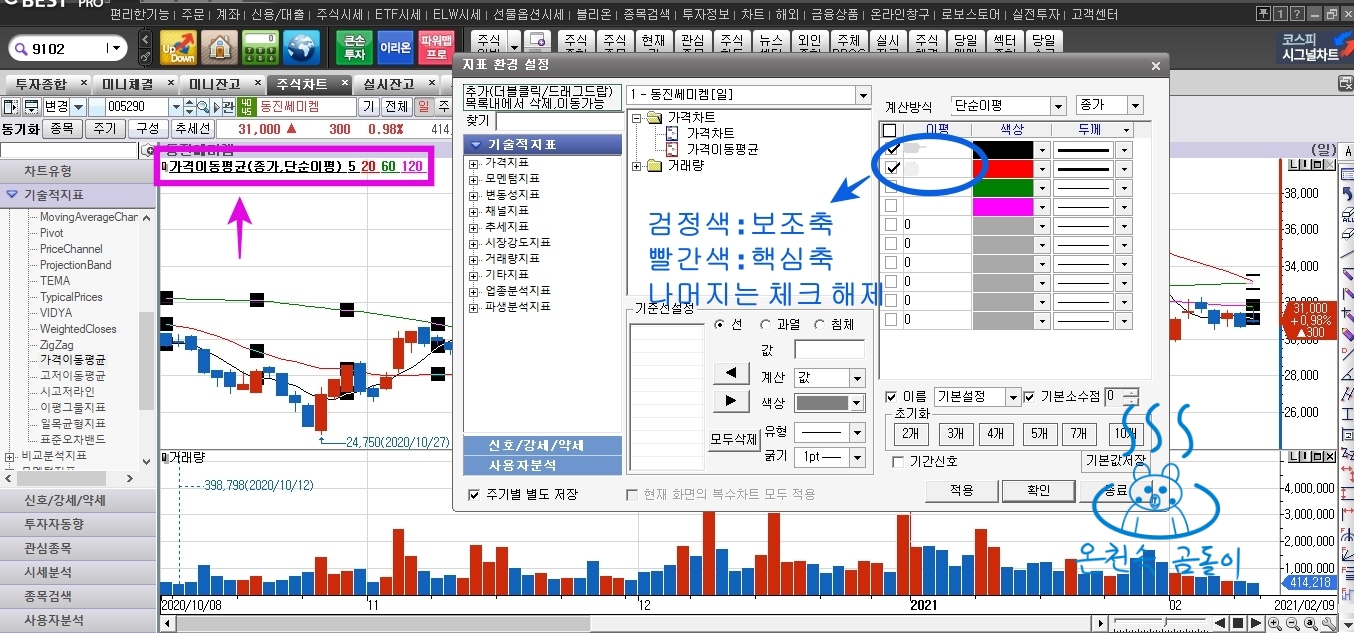Open the 이리온 blue icon
Viewport: 1354px width, 633px height.
pyautogui.click(x=396, y=48)
